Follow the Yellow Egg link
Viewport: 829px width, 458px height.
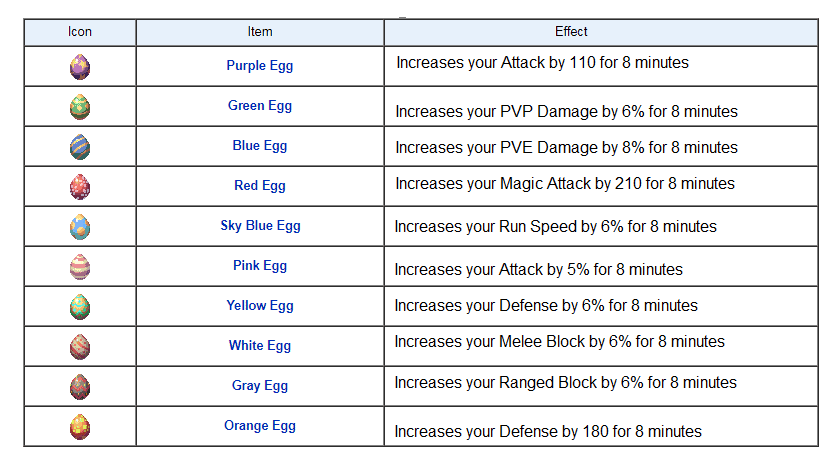tap(260, 306)
